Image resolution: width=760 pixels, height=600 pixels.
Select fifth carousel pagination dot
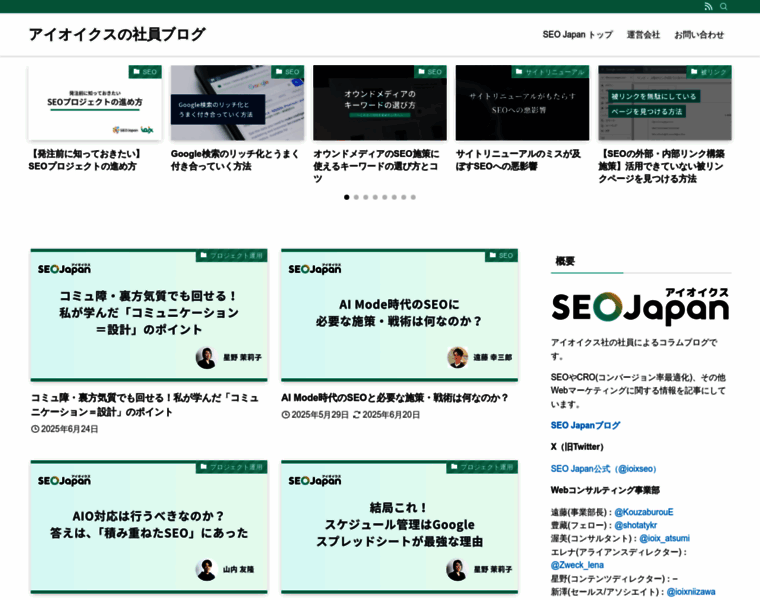coord(384,197)
